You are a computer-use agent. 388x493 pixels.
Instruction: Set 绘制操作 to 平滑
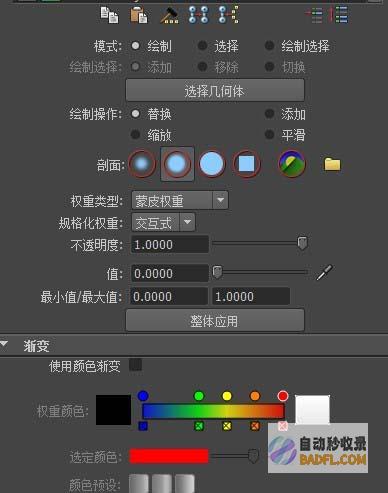[269, 135]
